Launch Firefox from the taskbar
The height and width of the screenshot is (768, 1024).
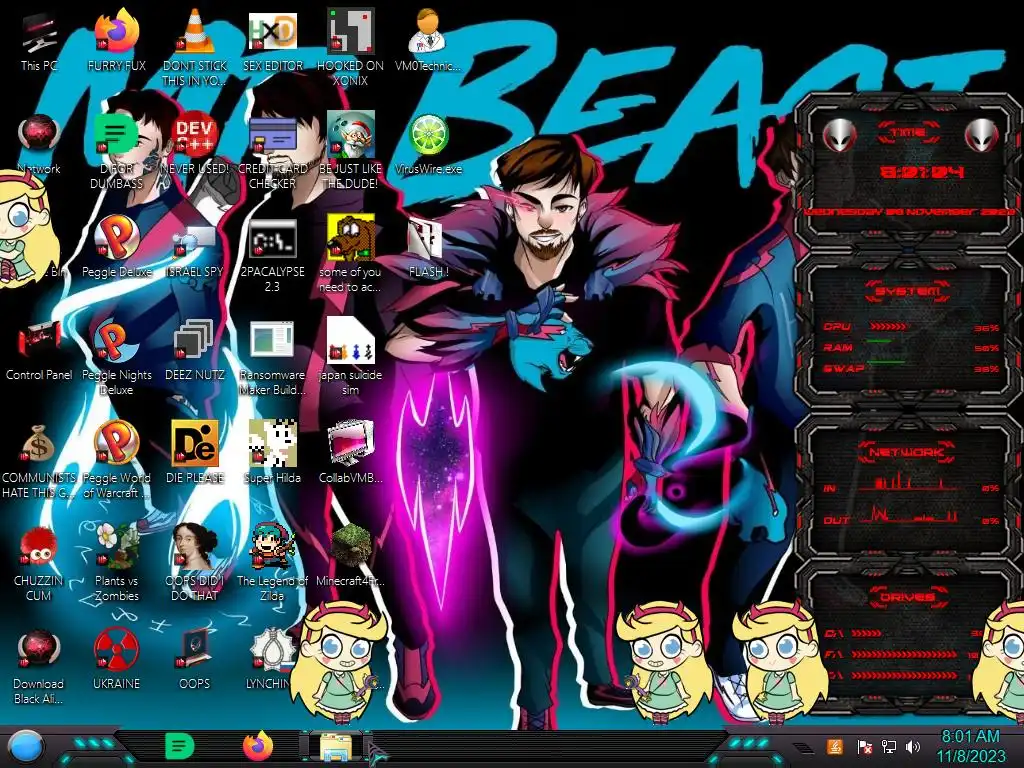pyautogui.click(x=258, y=746)
